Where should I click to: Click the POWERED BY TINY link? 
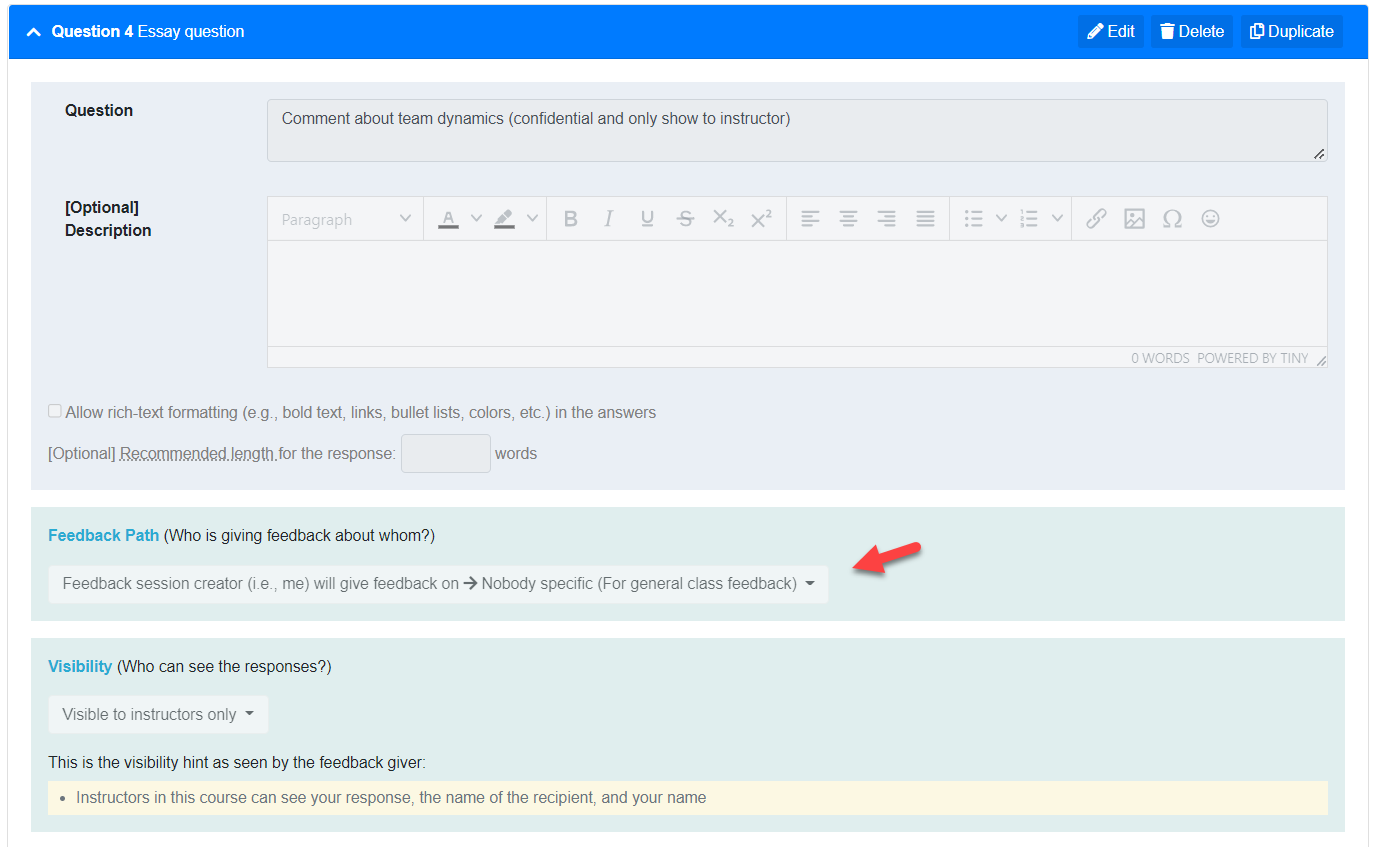[1253, 358]
